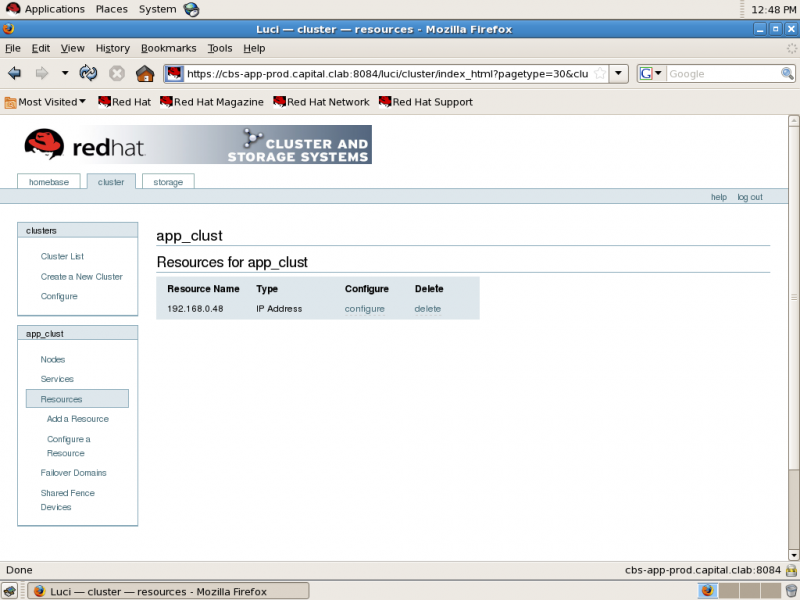
Task: Expand the URL bar dropdown arrow
Action: pyautogui.click(x=618, y=73)
